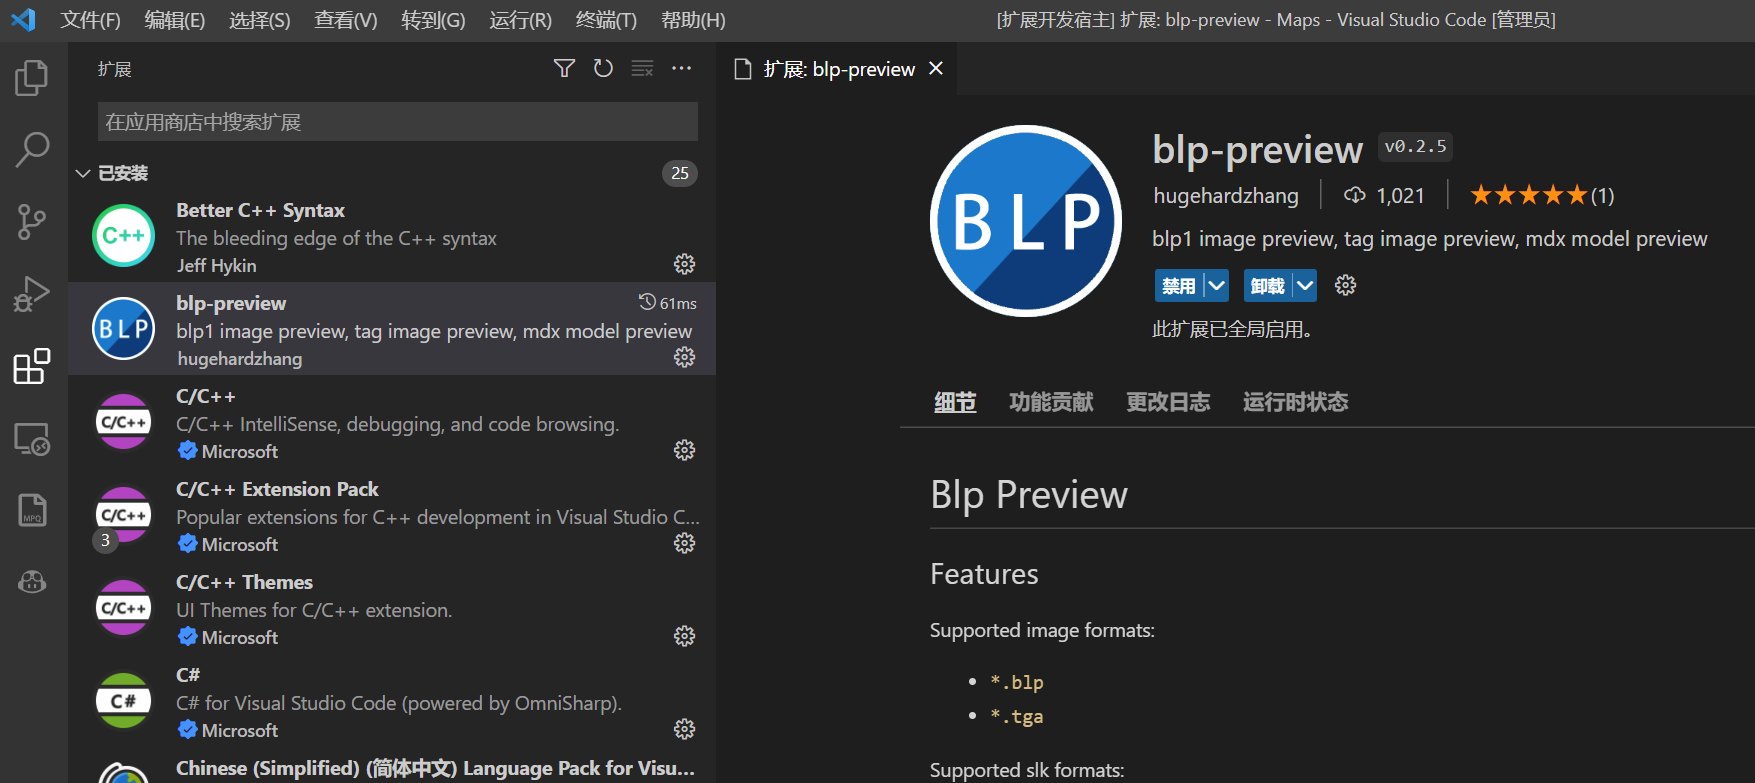Screen dimensions: 1755x783
Task: Click the v0.2.5 version label
Action: (x=1415, y=146)
